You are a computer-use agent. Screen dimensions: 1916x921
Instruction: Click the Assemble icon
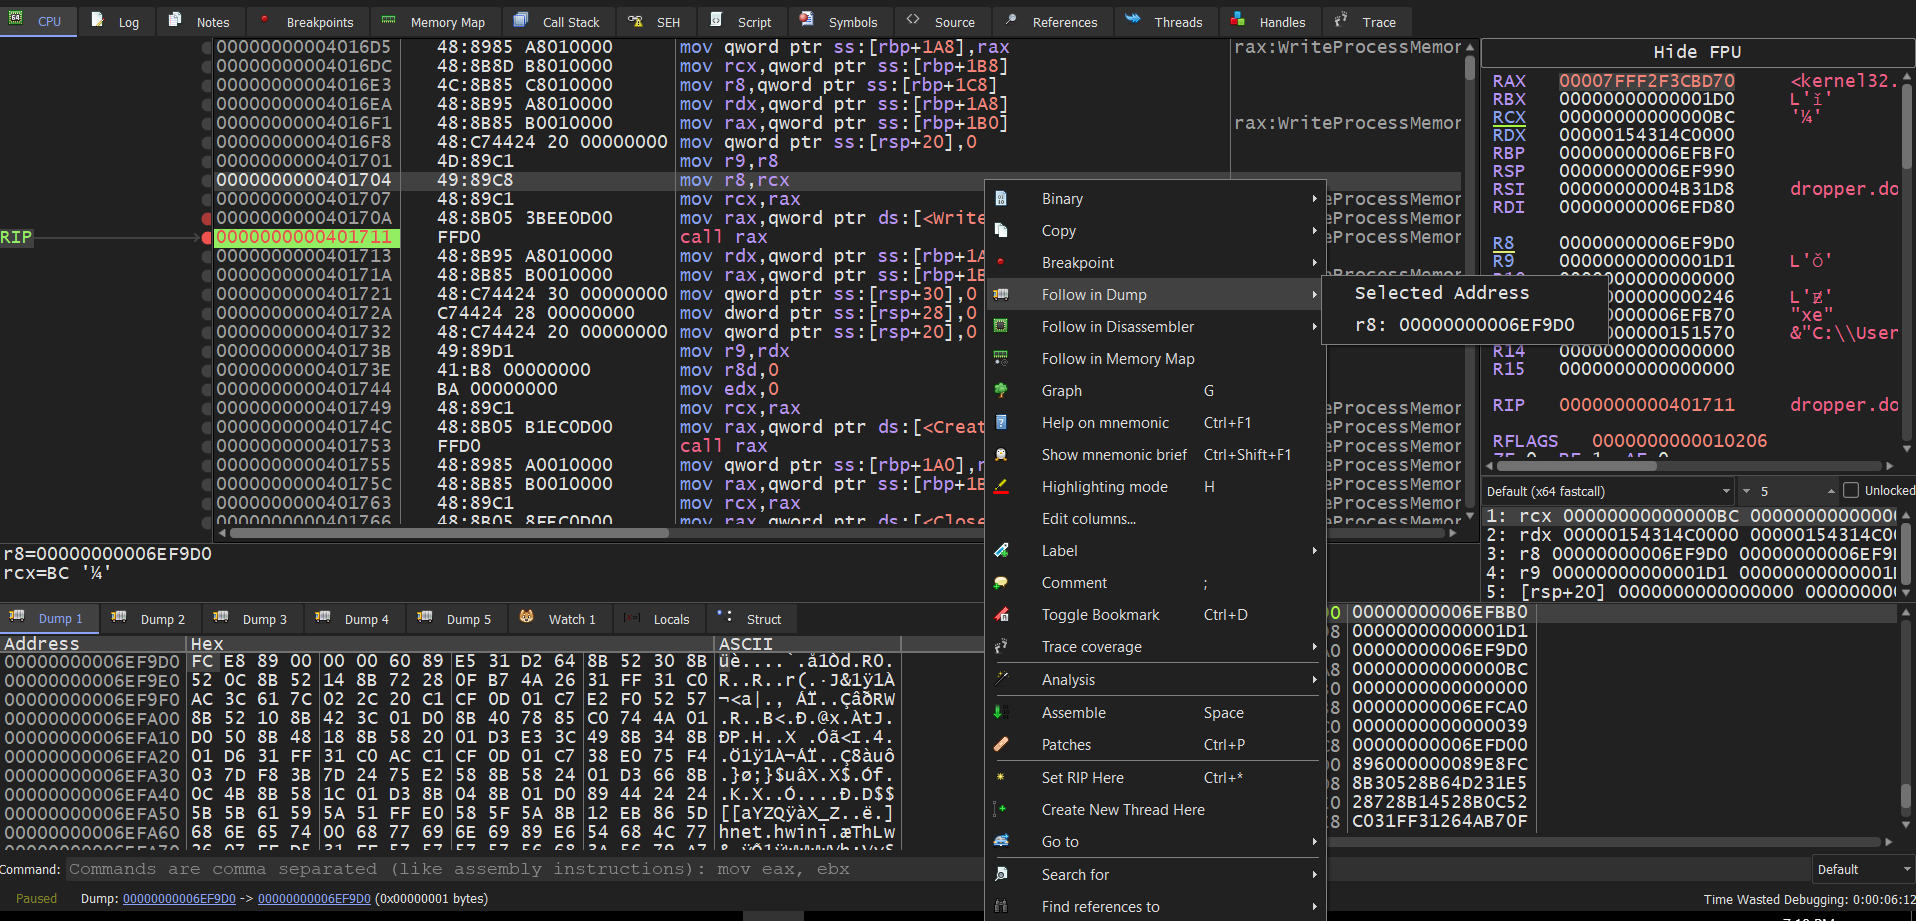click(x=1001, y=713)
